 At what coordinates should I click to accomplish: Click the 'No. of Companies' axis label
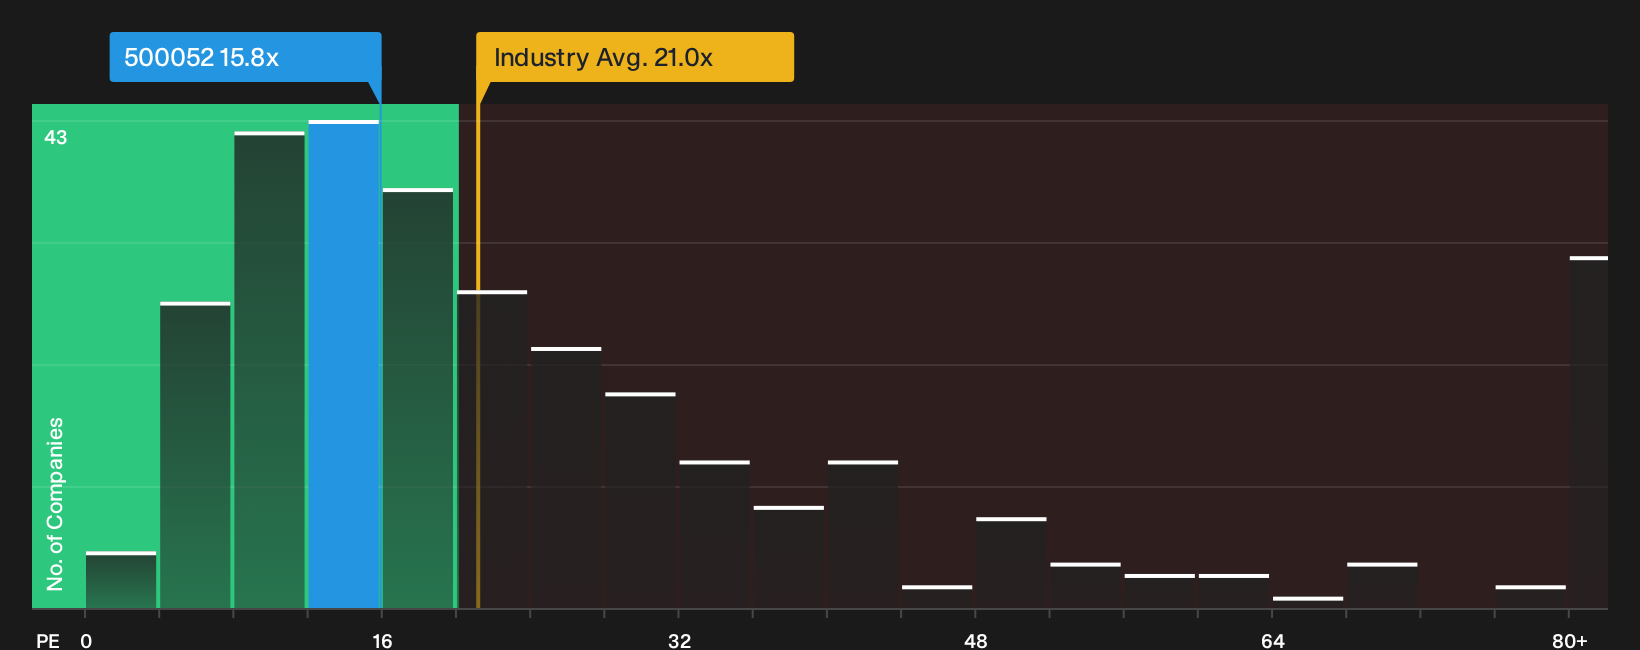click(55, 504)
